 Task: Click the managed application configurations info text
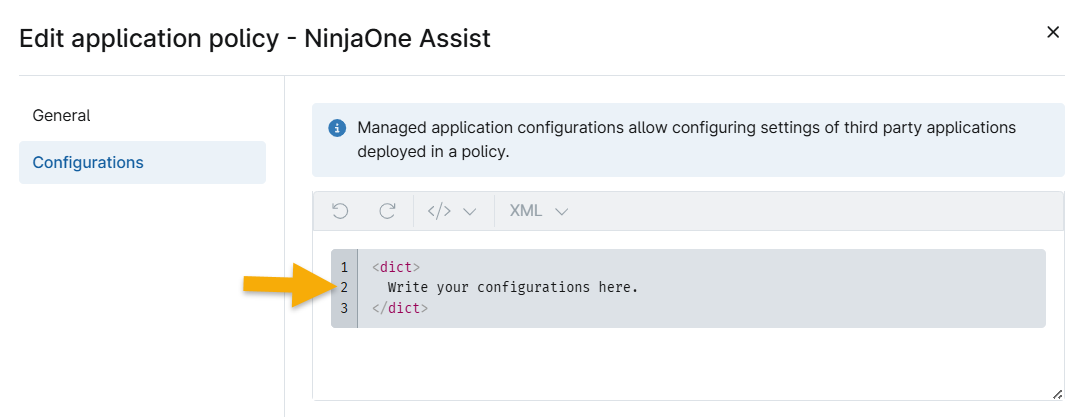pyautogui.click(x=686, y=140)
